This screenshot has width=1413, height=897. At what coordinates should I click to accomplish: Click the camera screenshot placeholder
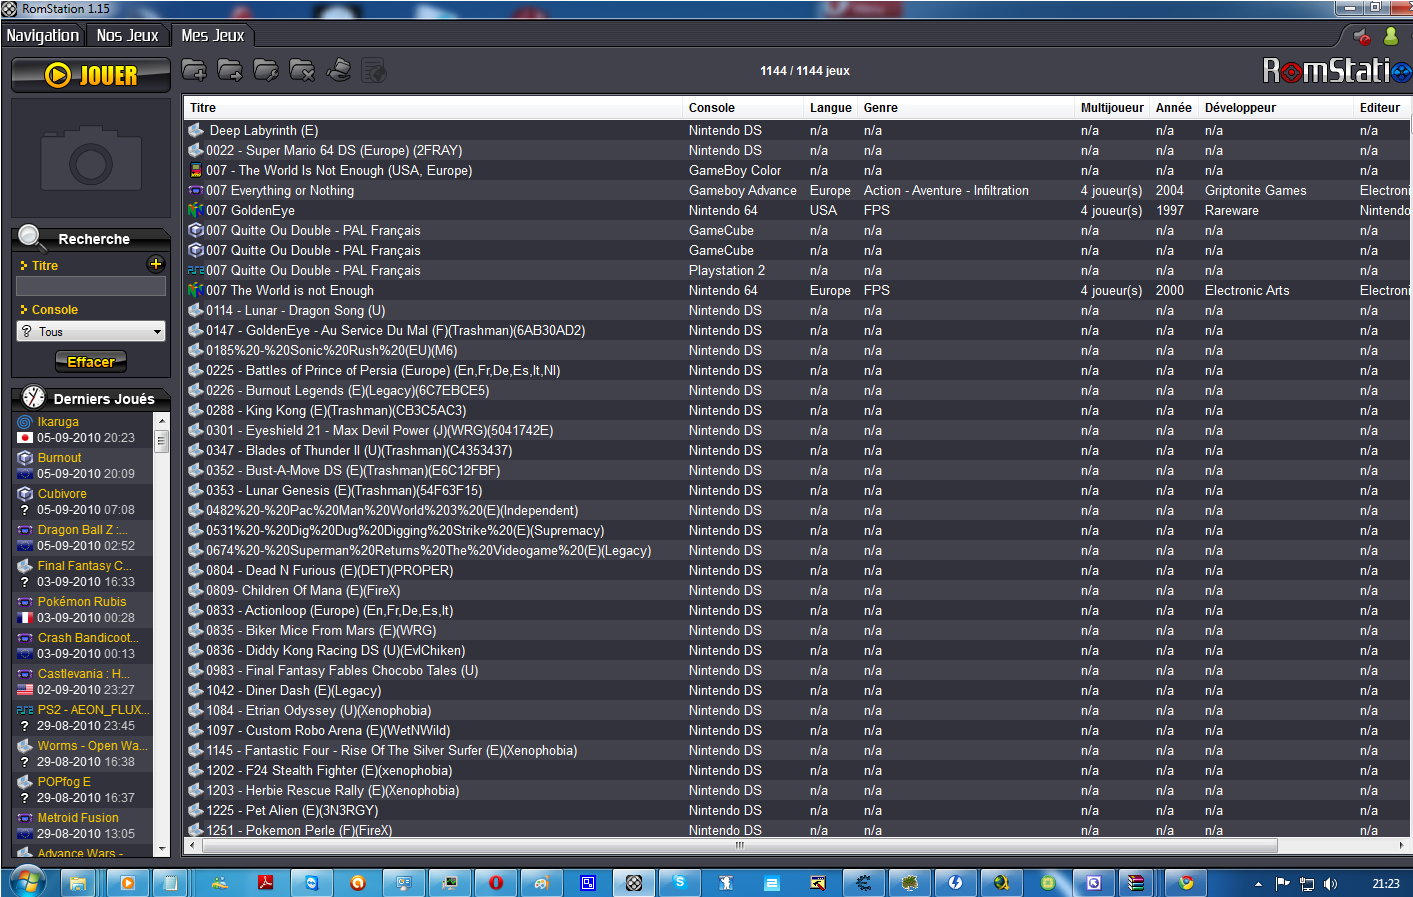tap(91, 158)
